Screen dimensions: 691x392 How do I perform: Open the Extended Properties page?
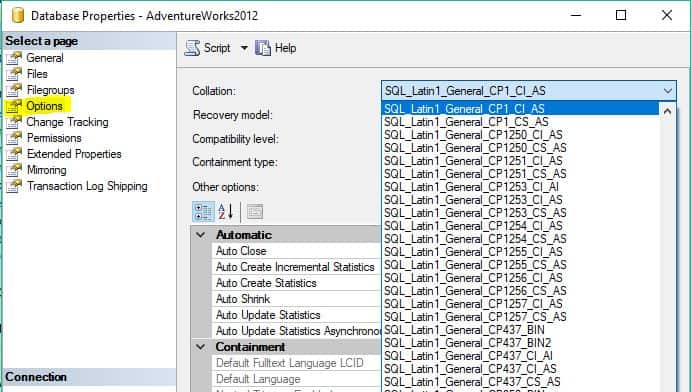[x=74, y=154]
